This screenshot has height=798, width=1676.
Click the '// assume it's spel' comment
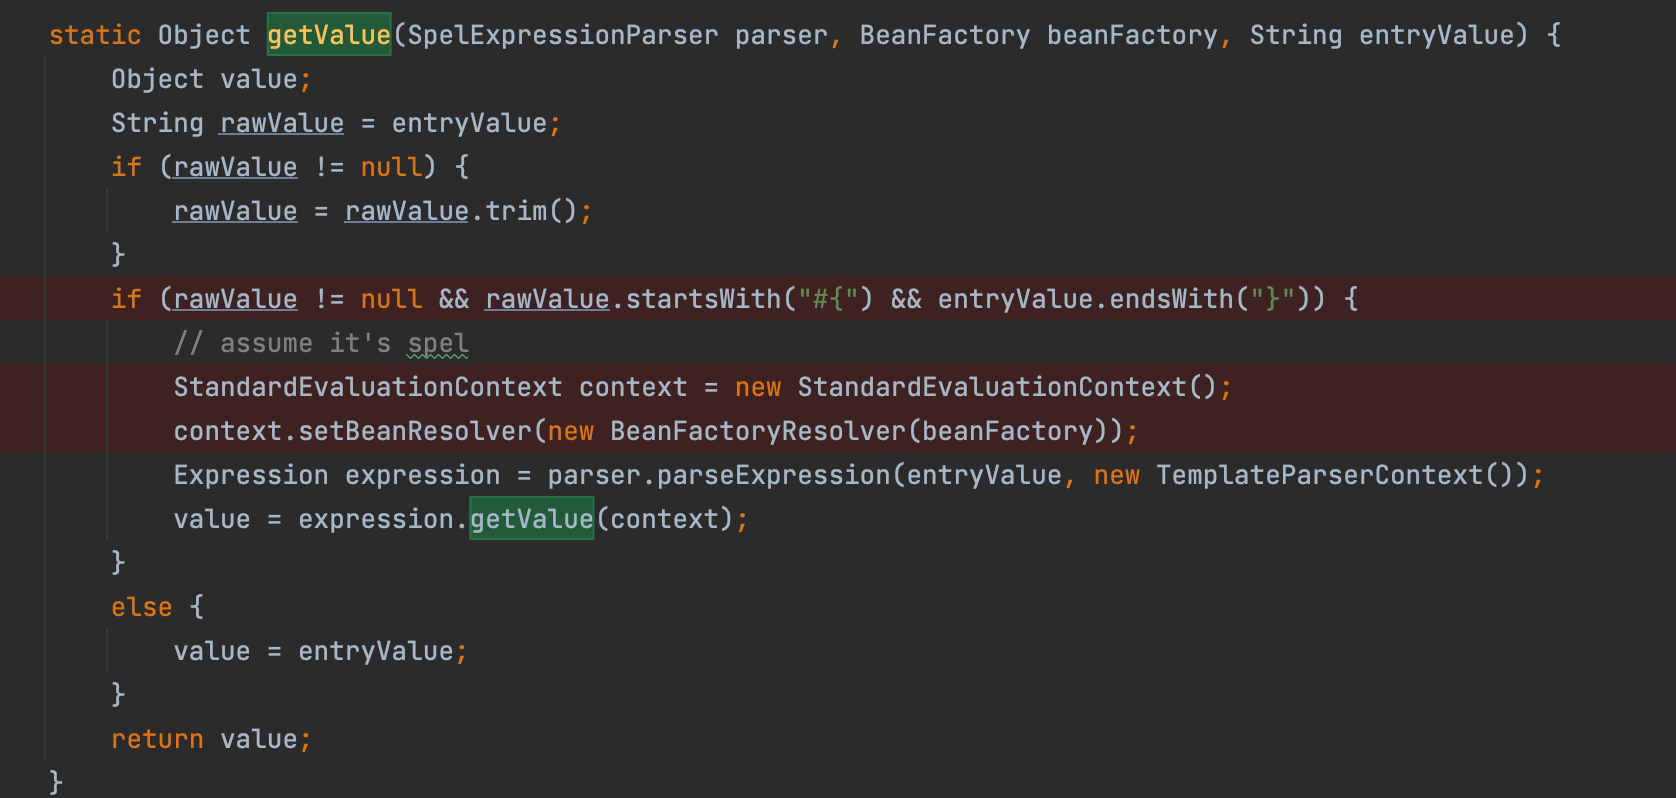pyautogui.click(x=321, y=343)
